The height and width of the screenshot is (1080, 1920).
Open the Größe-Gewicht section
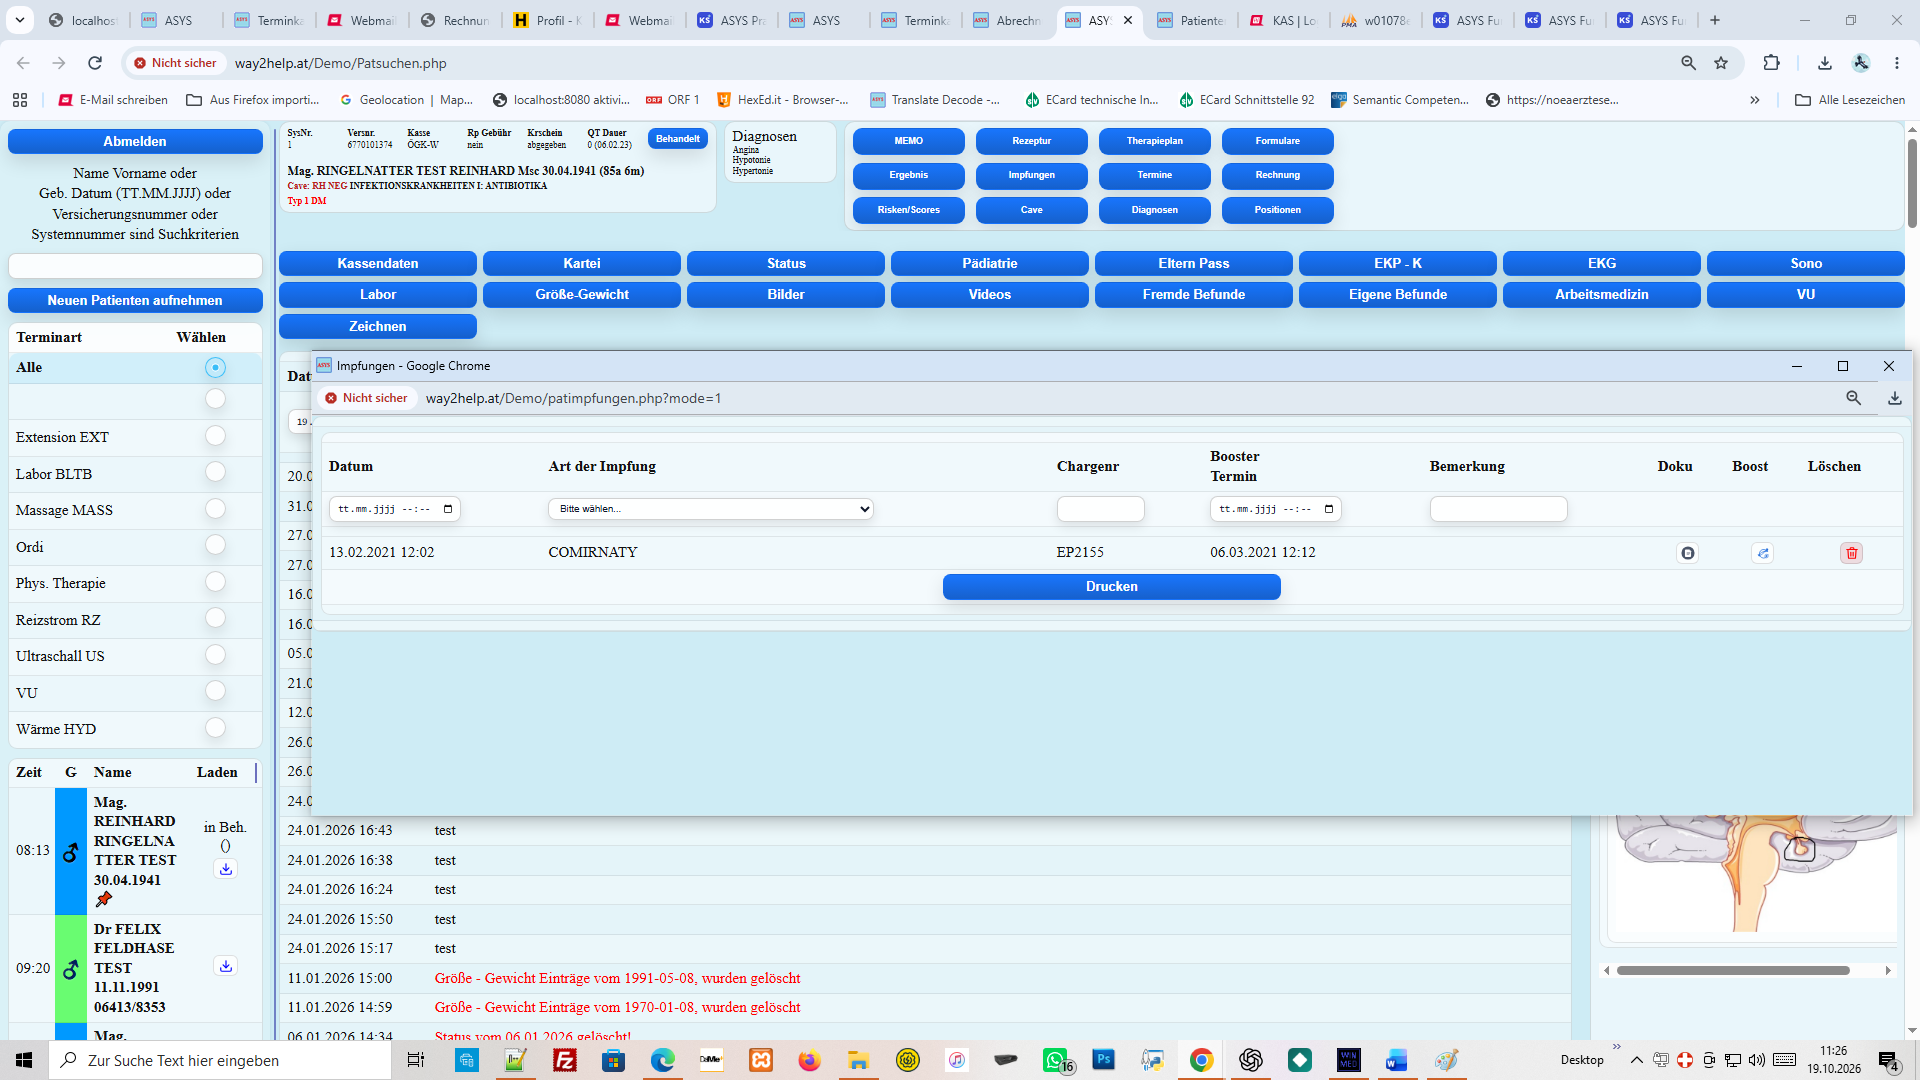coord(582,294)
